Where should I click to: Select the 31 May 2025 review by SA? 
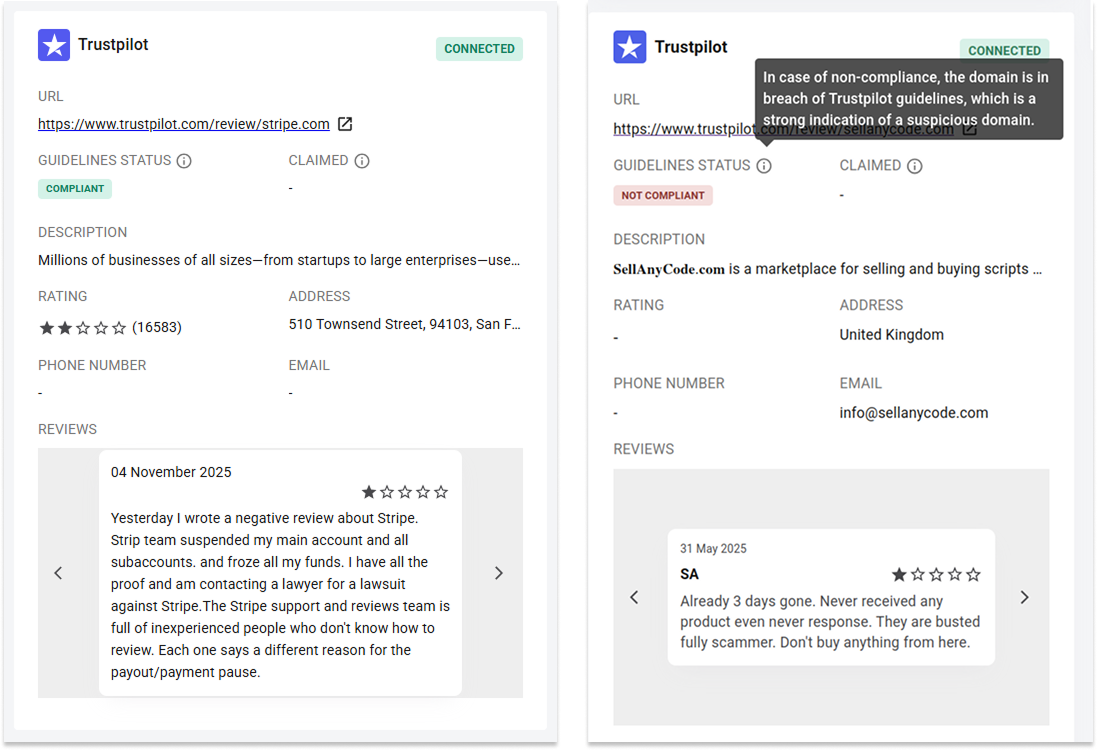tap(830, 597)
